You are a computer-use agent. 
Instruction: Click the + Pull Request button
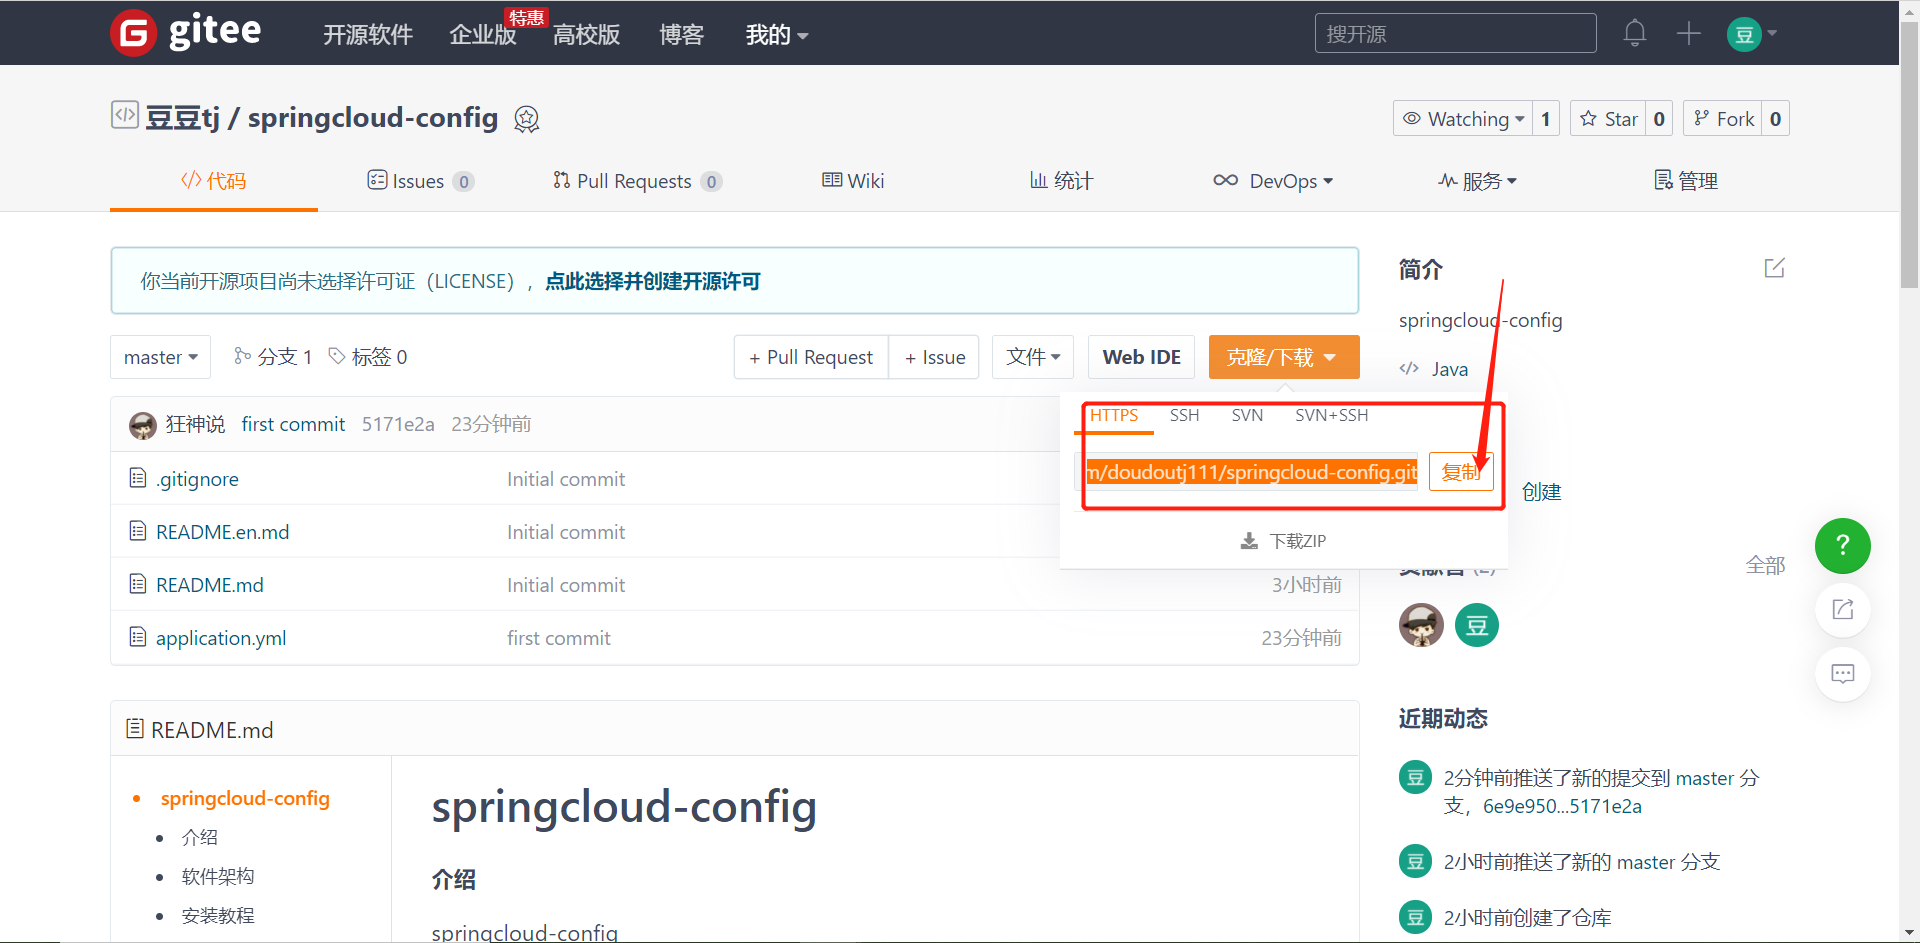(811, 357)
